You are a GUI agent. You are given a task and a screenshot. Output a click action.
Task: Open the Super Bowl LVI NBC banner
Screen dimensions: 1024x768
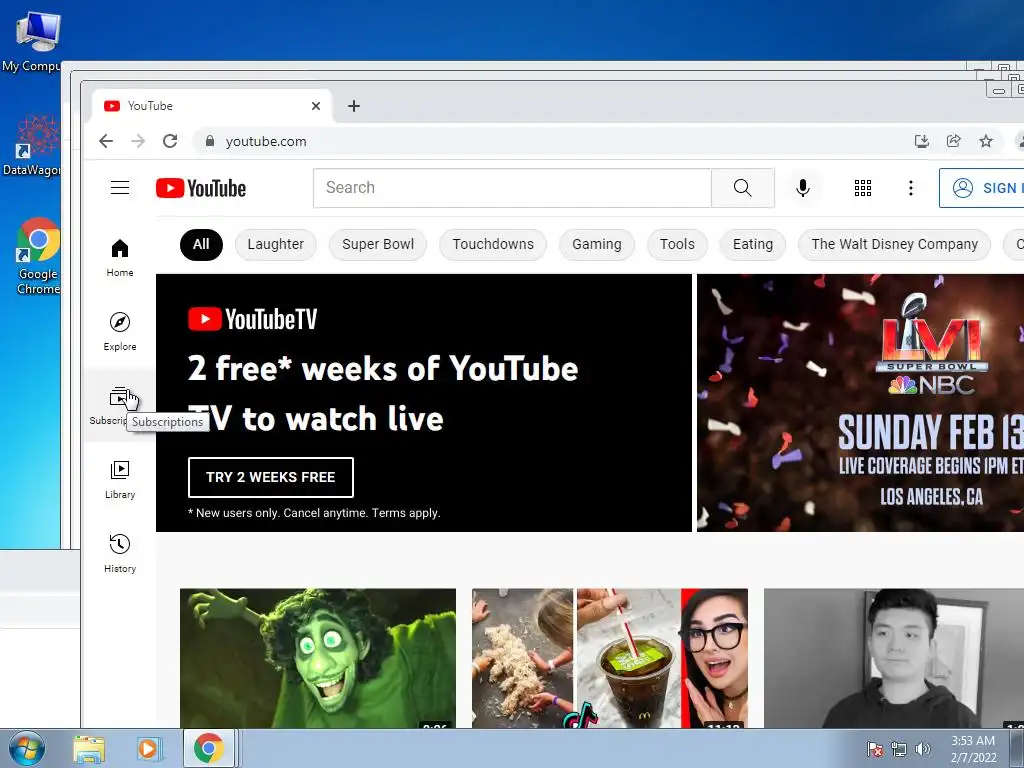coord(860,403)
